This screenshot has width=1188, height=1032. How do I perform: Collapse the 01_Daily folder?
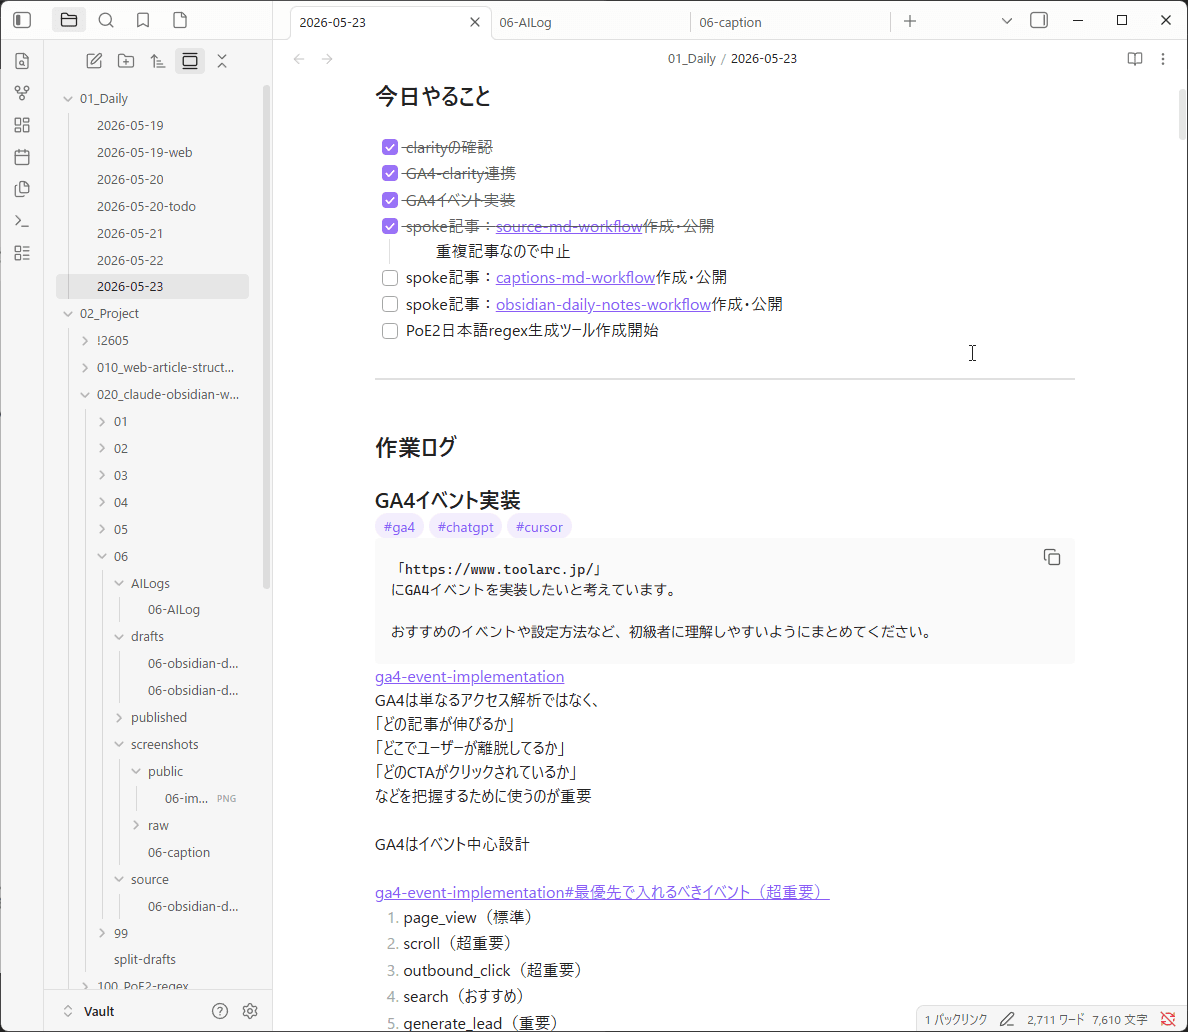[67, 99]
